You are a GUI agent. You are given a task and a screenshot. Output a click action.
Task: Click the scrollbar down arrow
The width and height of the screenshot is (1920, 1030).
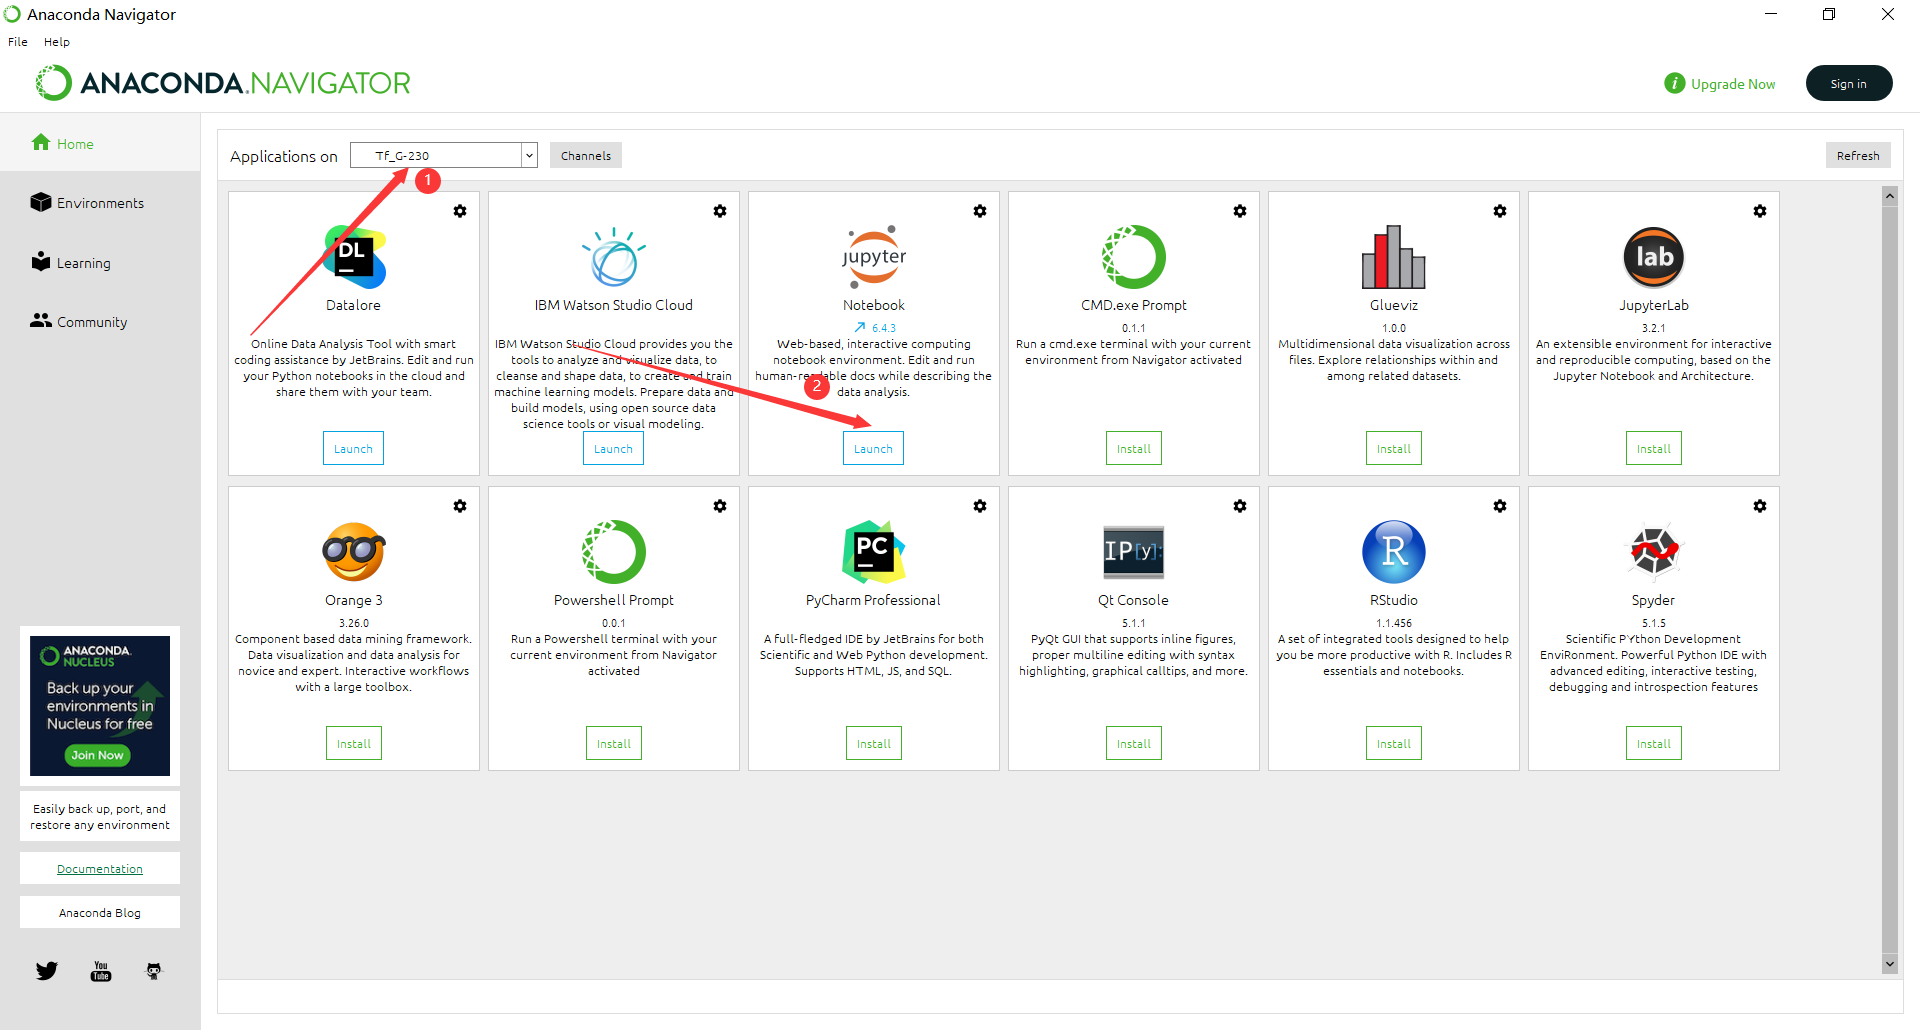pos(1890,964)
